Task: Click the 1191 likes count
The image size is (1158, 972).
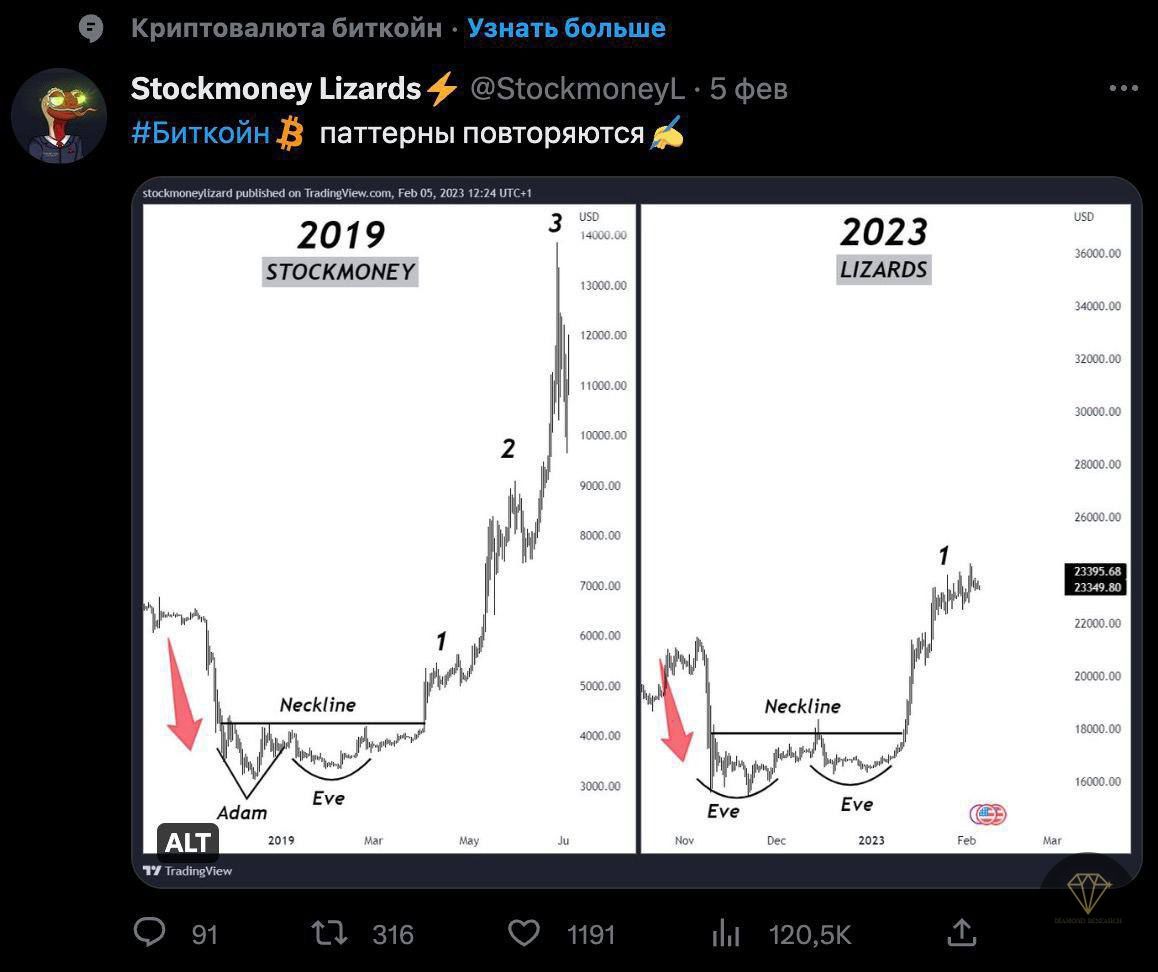Action: tap(591, 934)
